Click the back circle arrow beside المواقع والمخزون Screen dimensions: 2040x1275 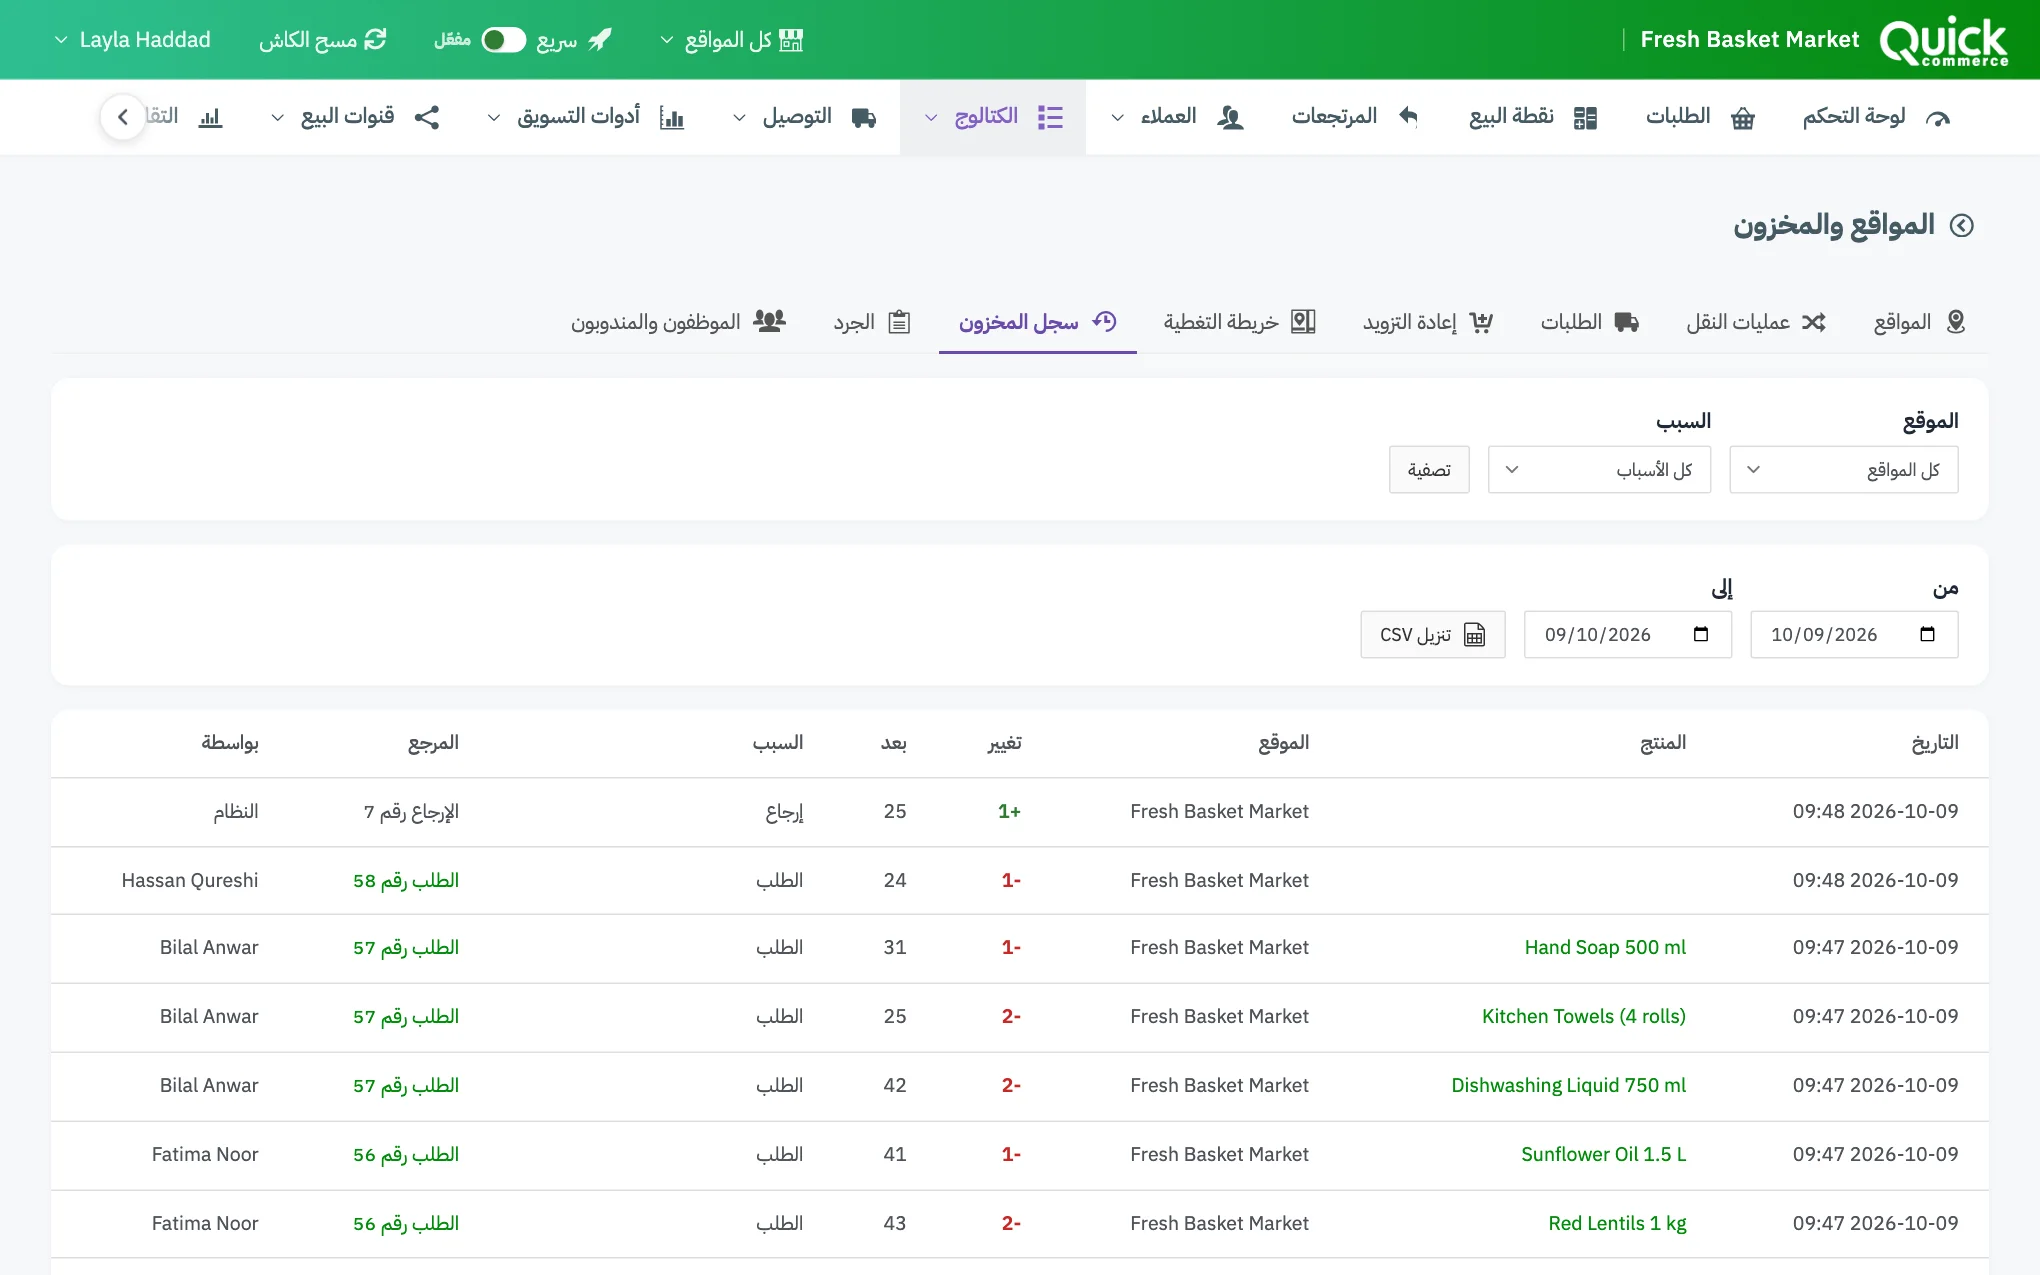tap(1962, 225)
